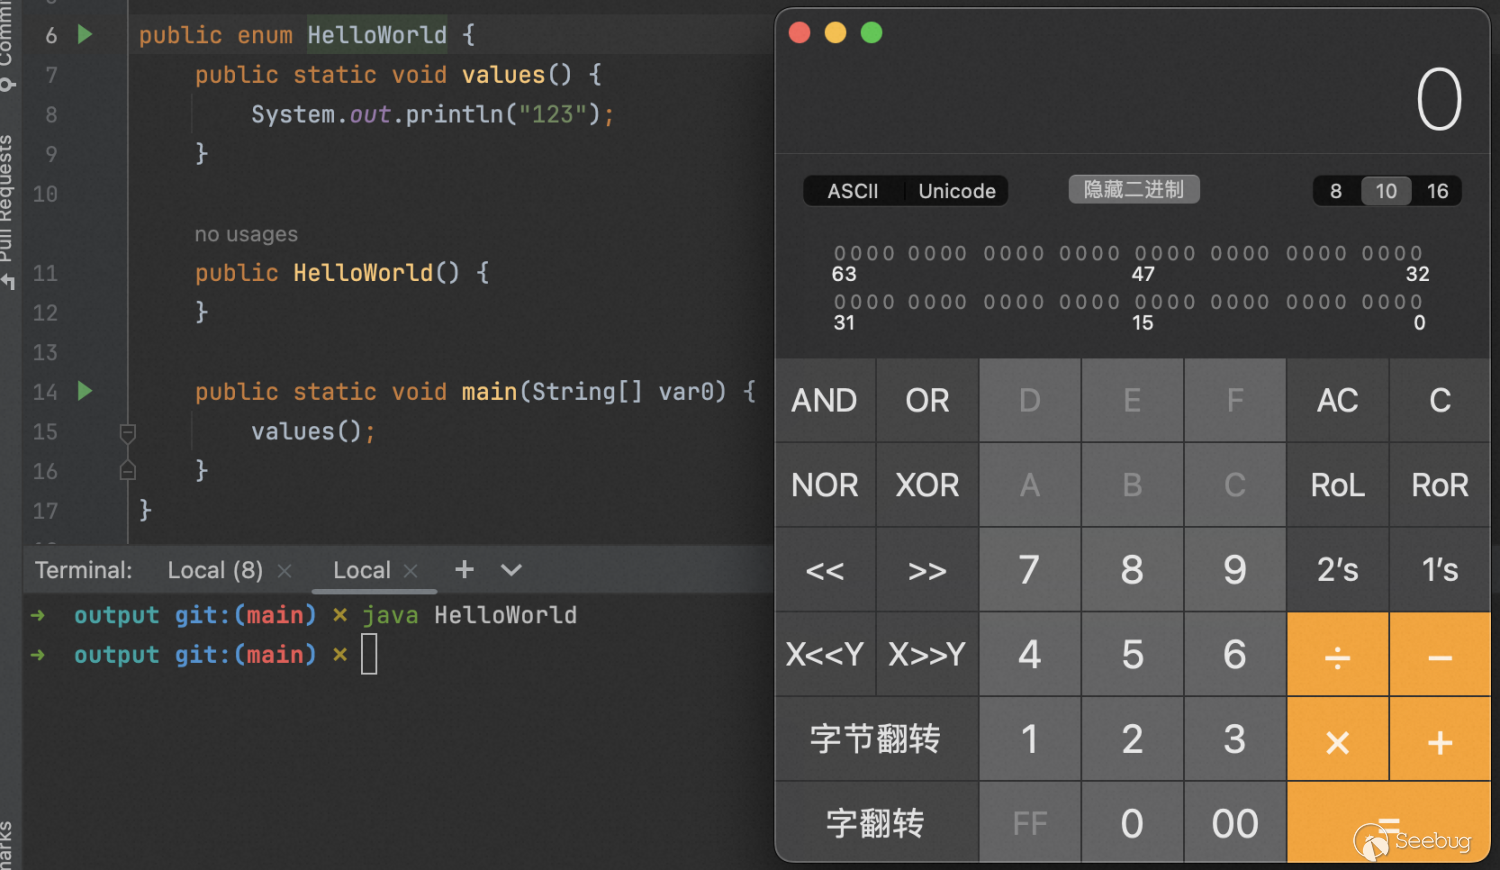Click run arrow next to main method
This screenshot has height=870, width=1500.
[x=85, y=391]
